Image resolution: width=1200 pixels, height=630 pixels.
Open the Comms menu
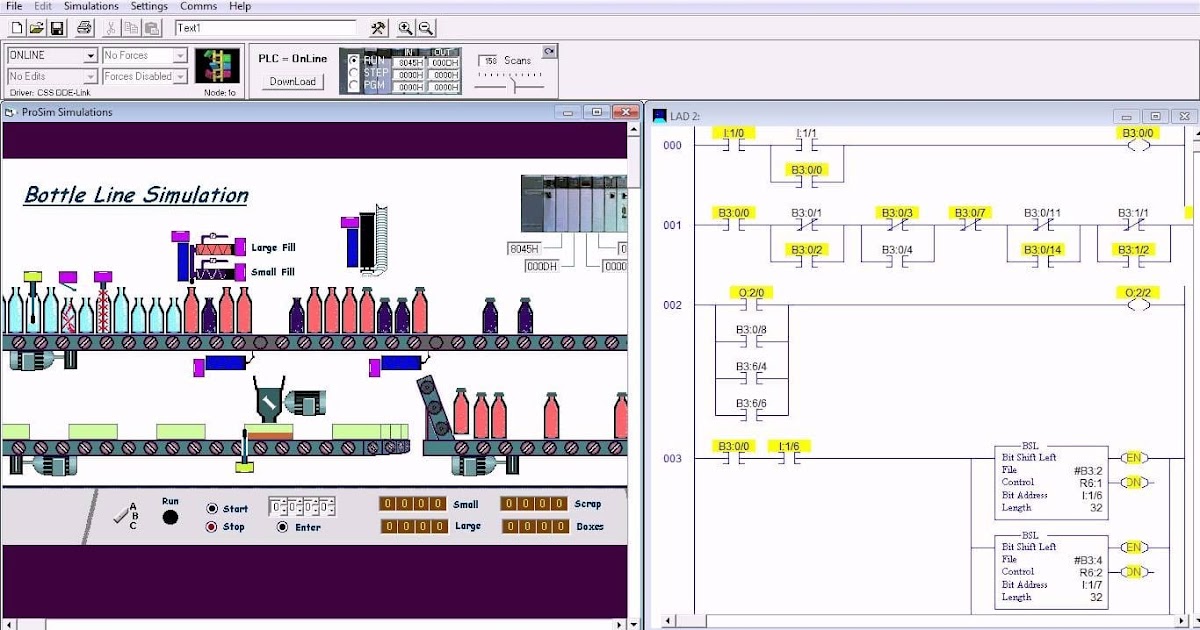[x=198, y=6]
